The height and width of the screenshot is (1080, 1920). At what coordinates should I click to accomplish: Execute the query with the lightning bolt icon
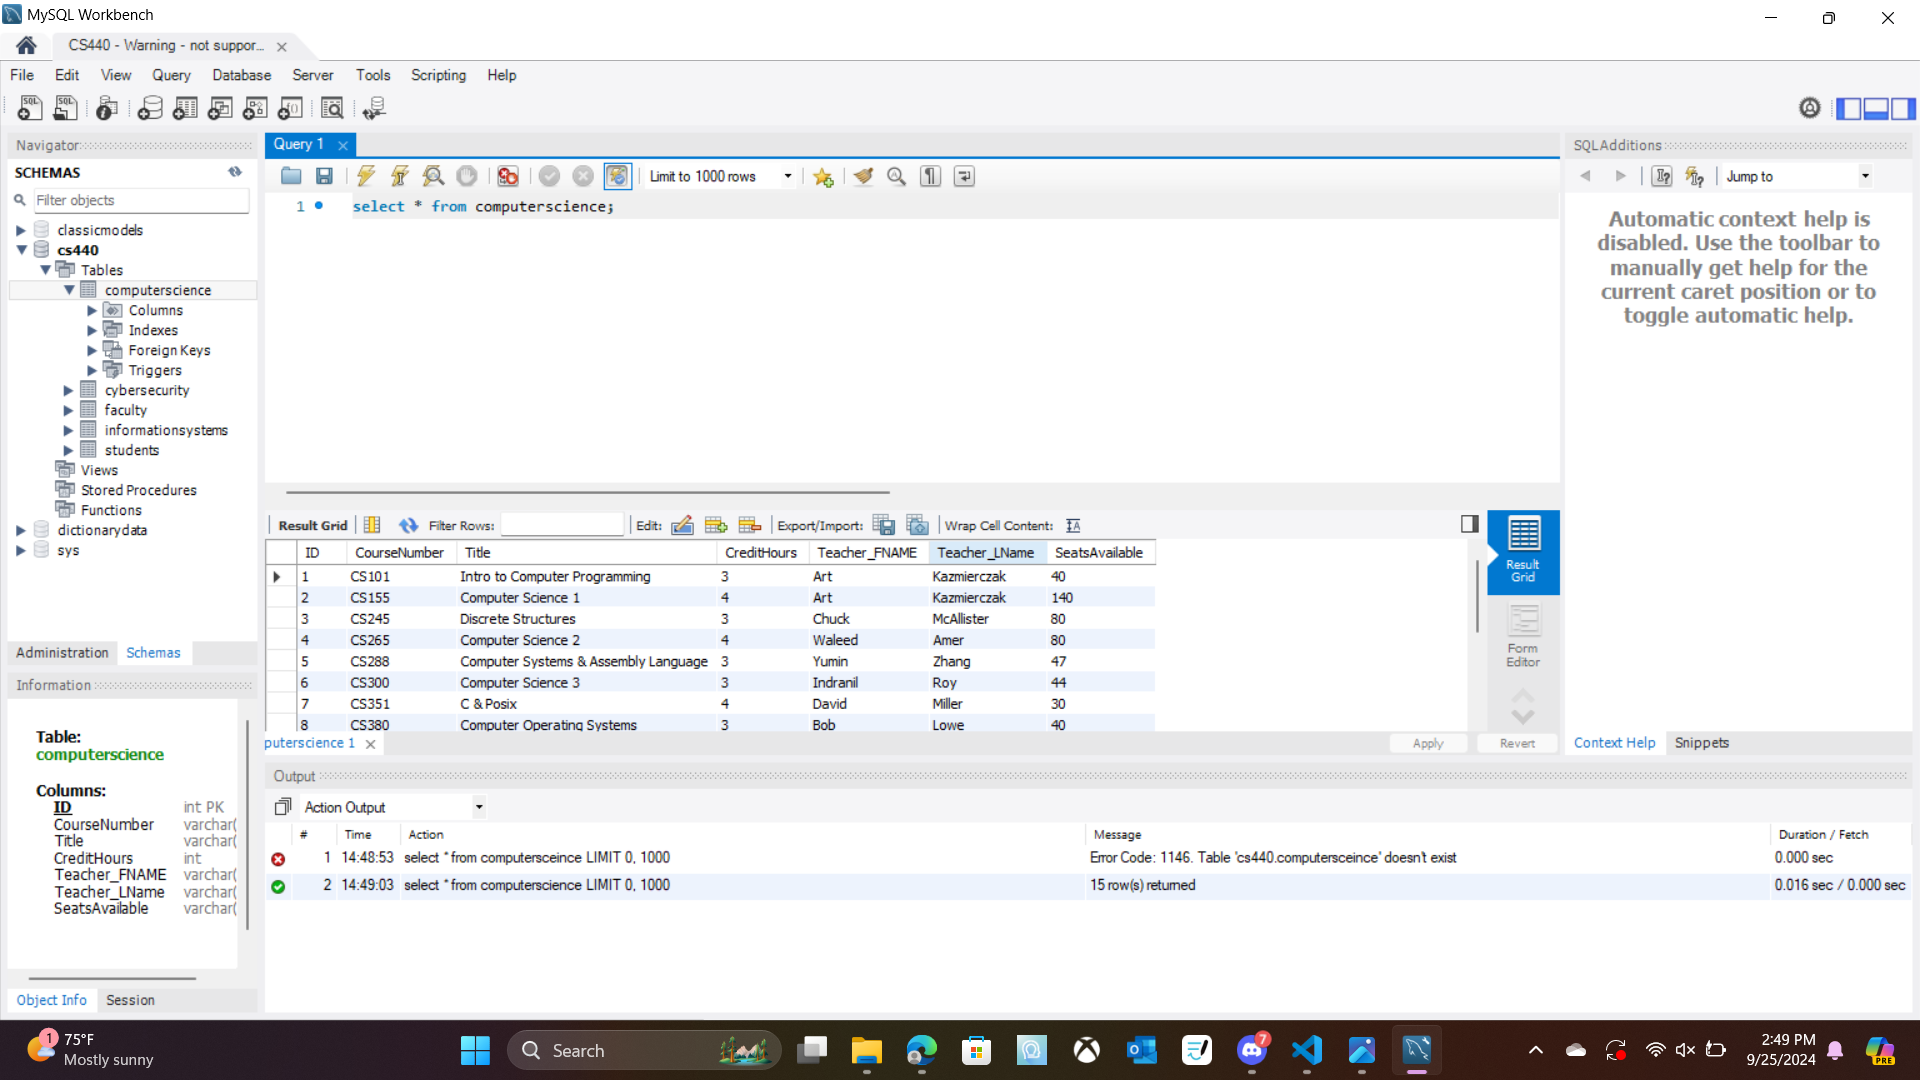point(366,176)
